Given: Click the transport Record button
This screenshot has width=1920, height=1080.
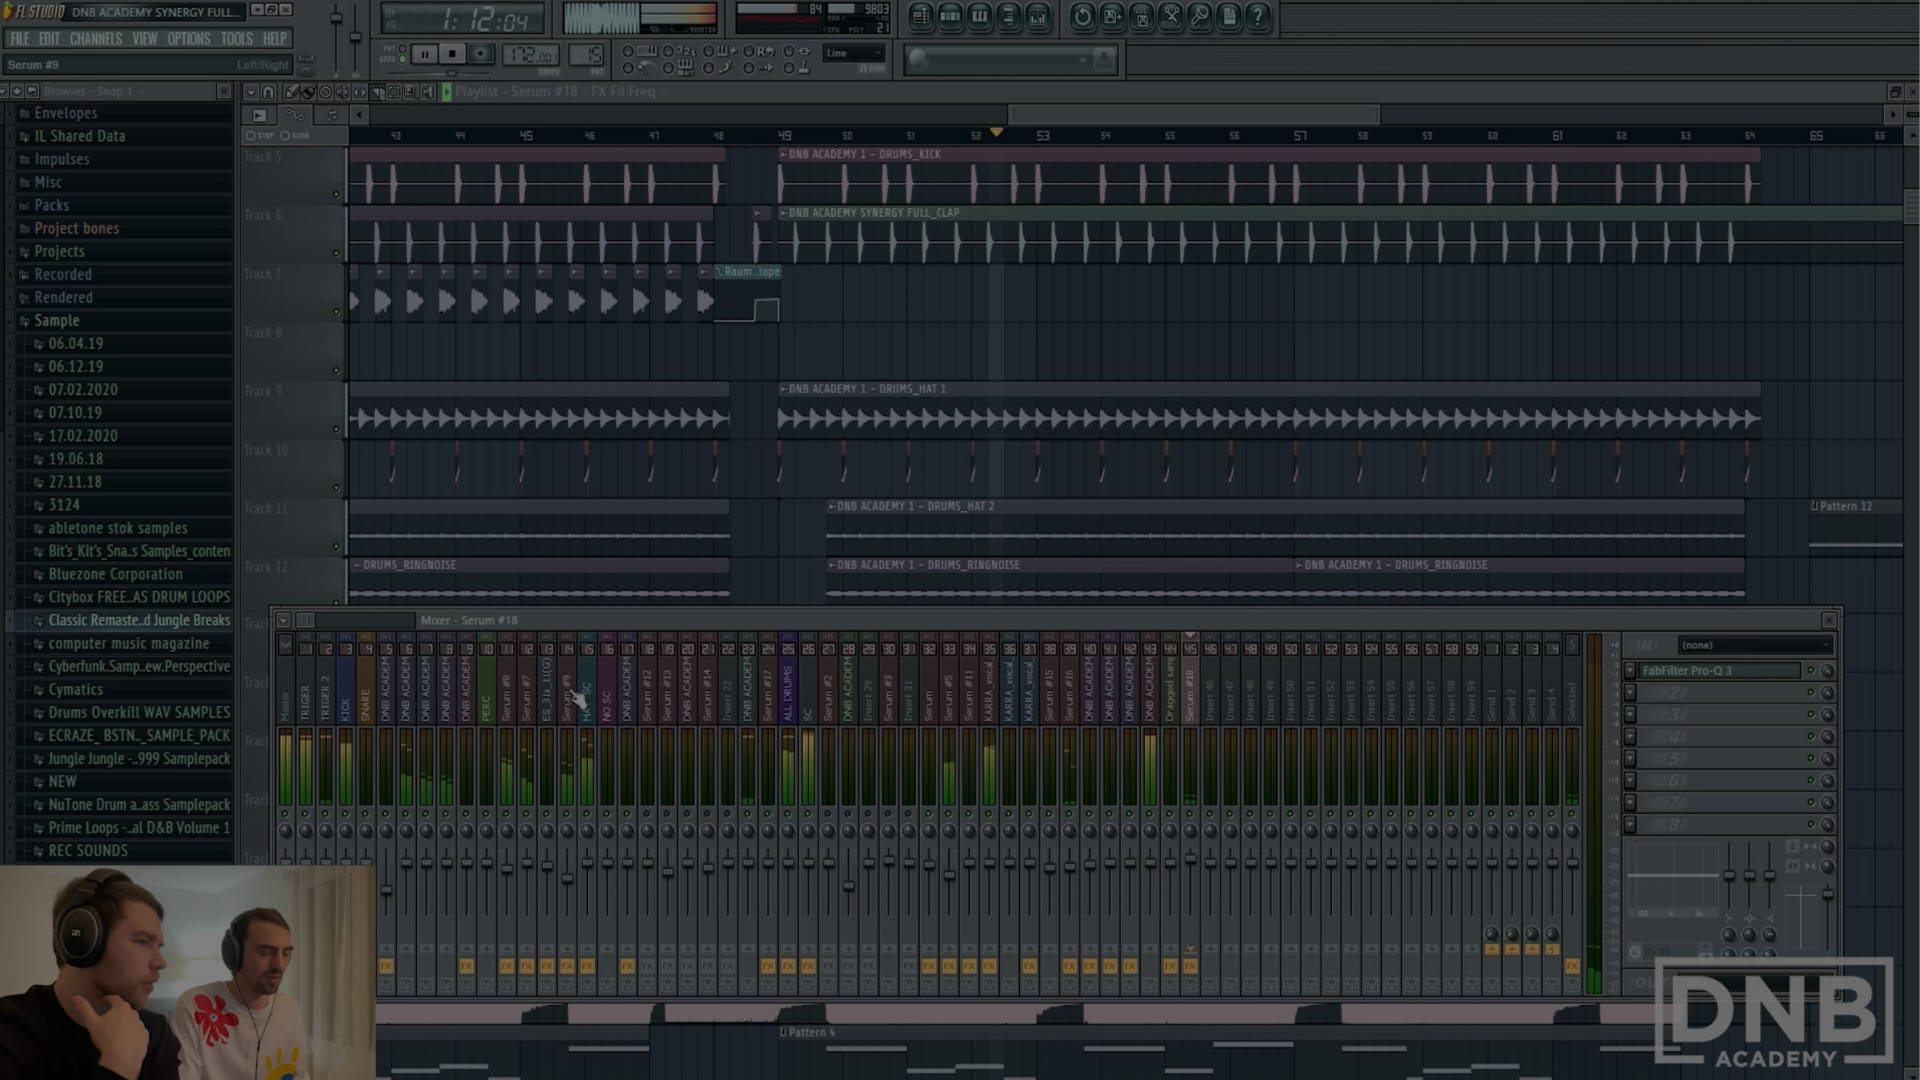Looking at the screenshot, I should [480, 54].
